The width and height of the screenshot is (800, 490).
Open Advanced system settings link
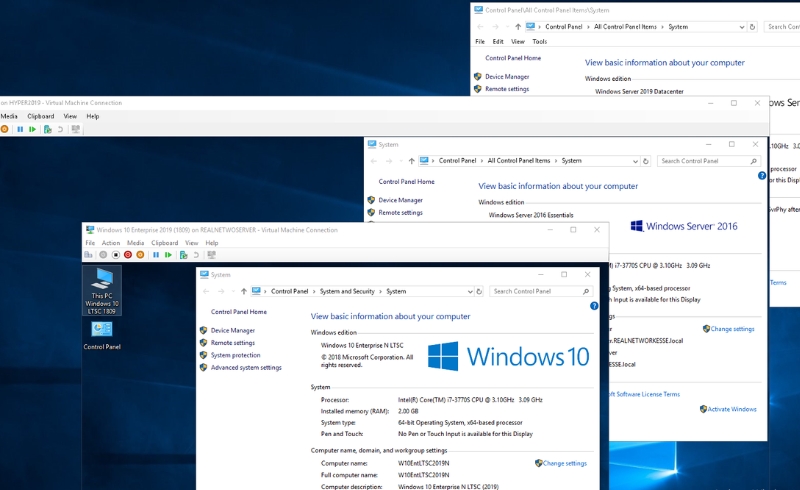246,368
